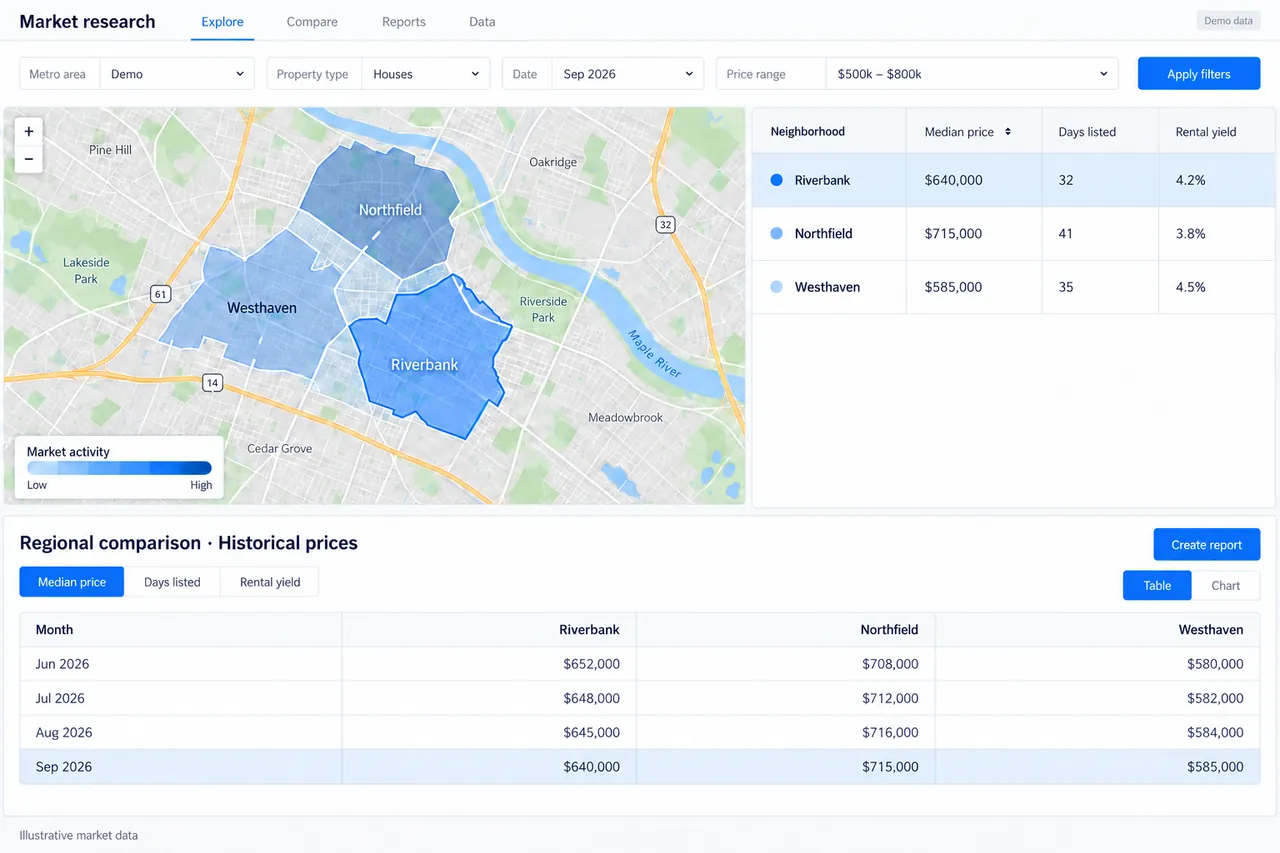Click the Rental yield column header
The image size is (1280, 853).
pos(1206,132)
